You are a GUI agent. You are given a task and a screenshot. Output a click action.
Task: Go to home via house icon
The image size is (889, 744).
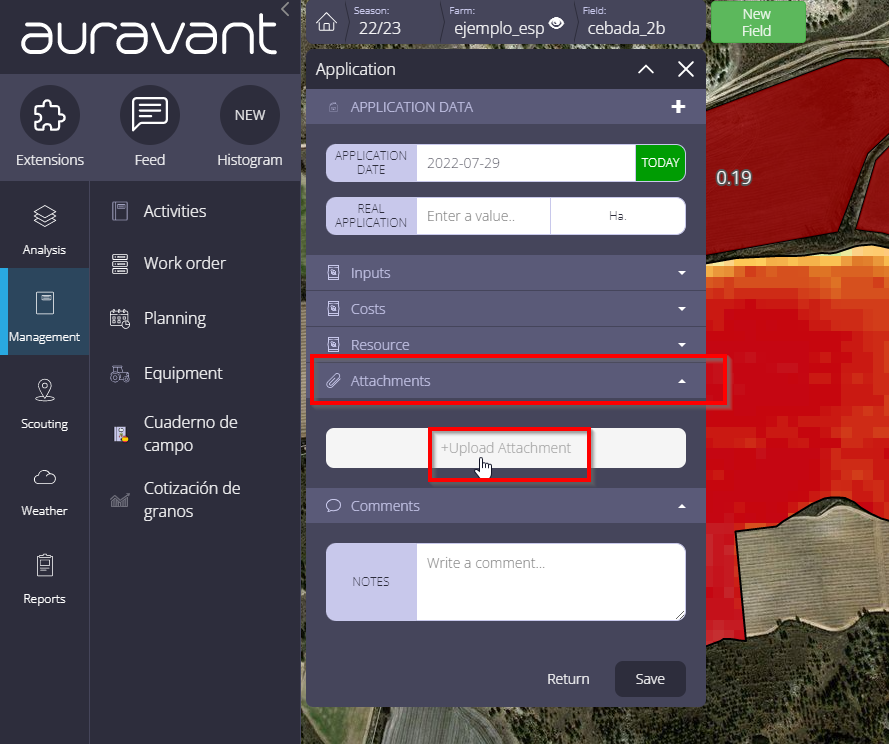[x=327, y=22]
